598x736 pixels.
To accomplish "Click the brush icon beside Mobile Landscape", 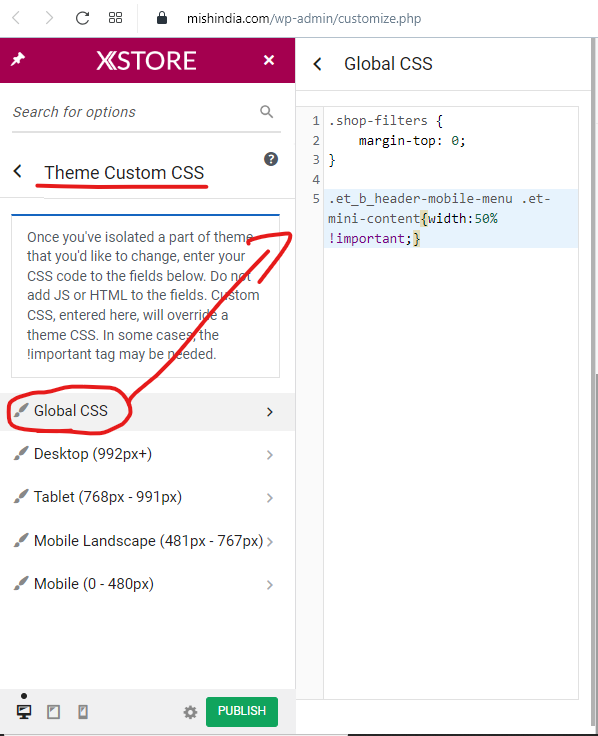I will coord(21,540).
